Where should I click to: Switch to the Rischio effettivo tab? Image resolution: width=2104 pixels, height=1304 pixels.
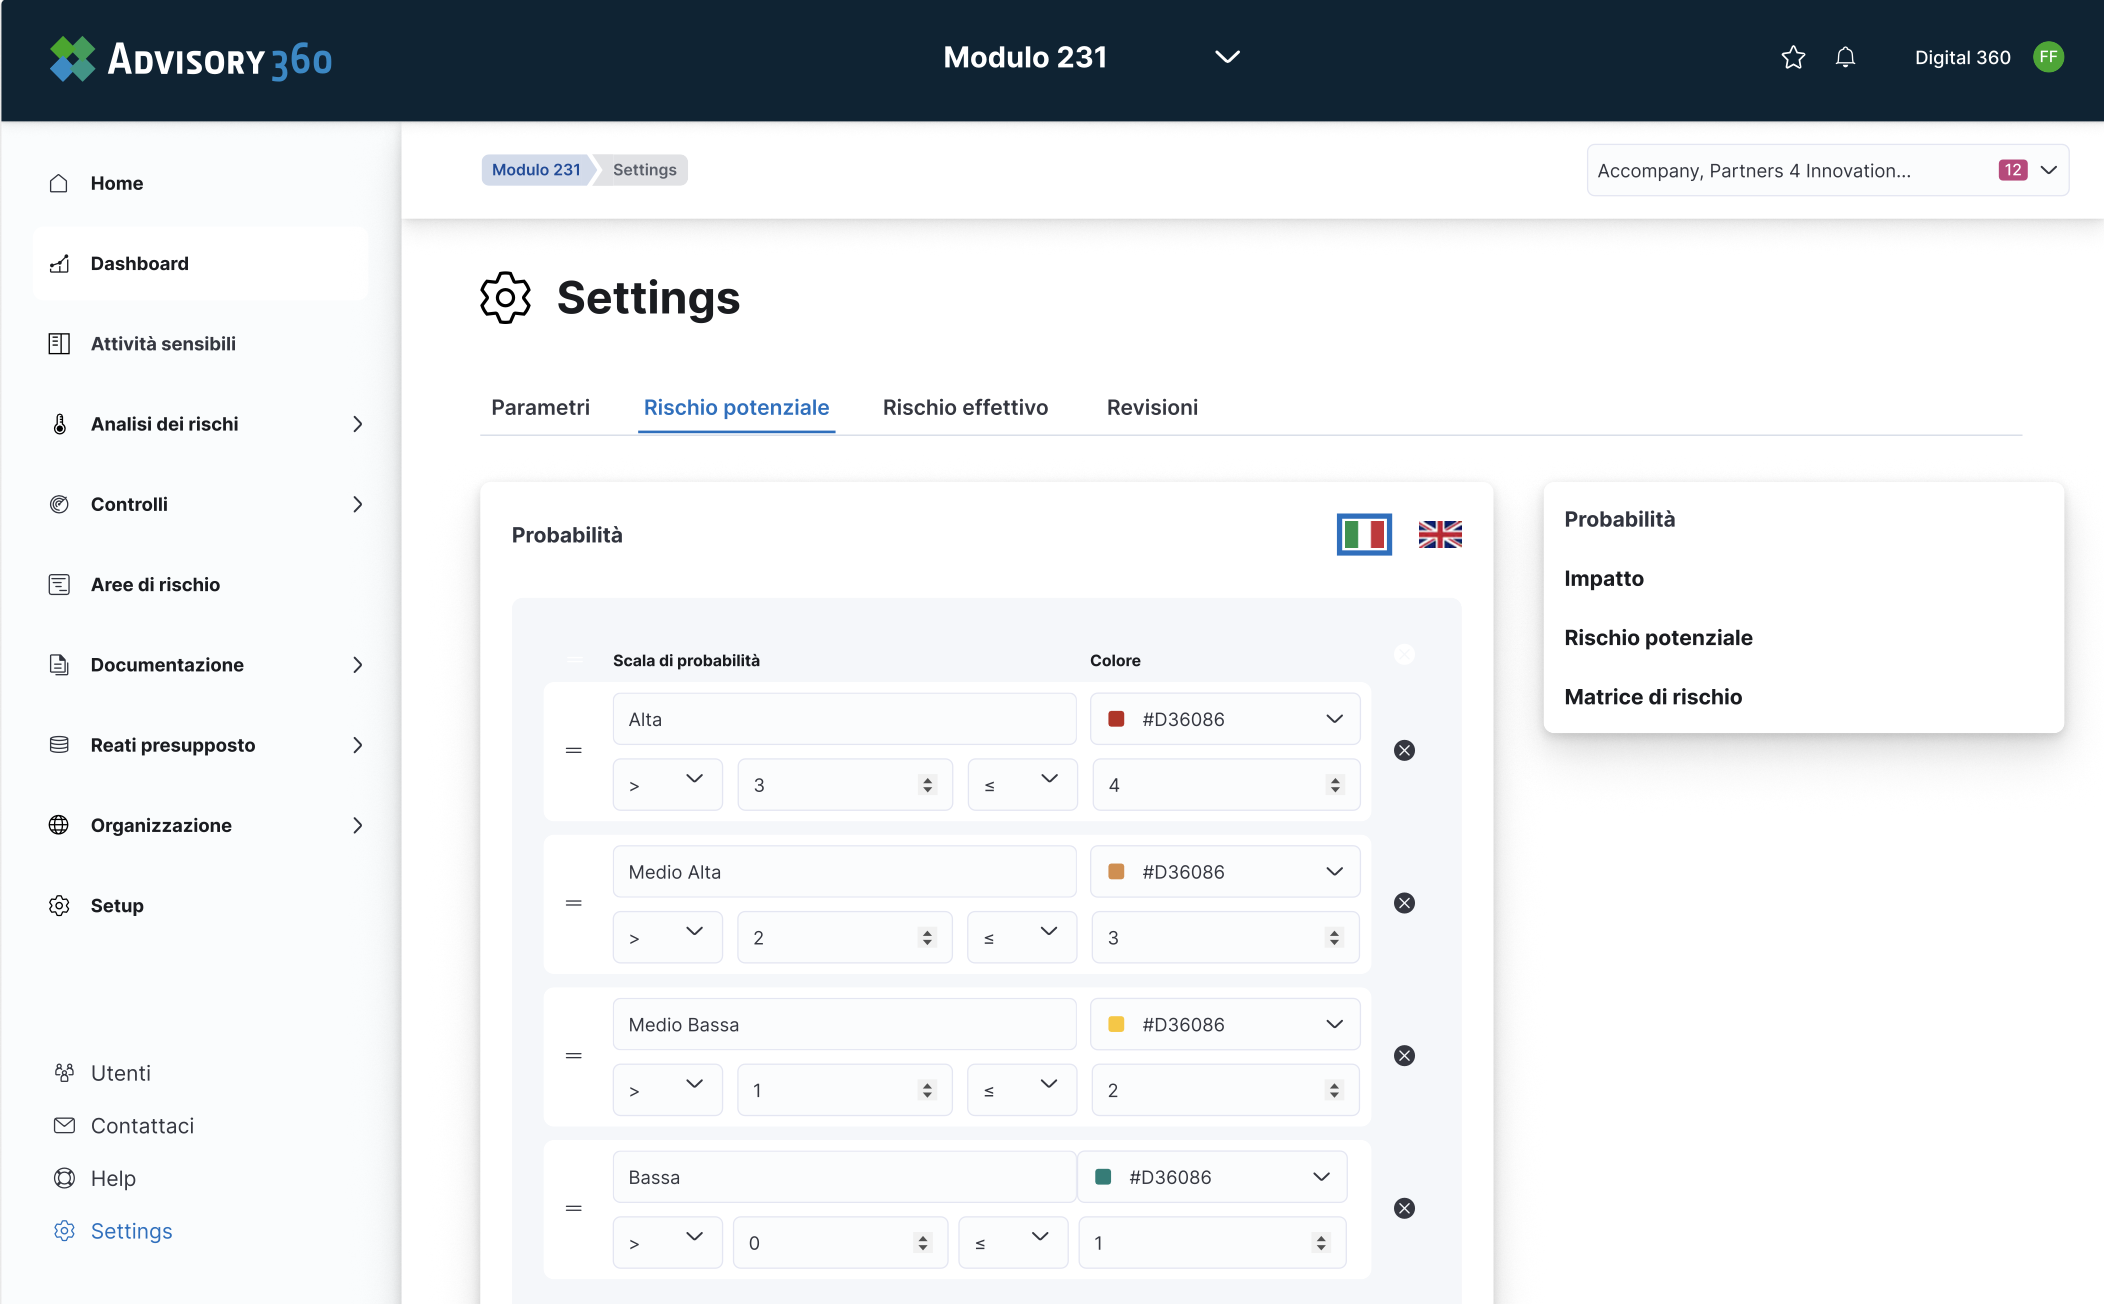[x=965, y=408]
